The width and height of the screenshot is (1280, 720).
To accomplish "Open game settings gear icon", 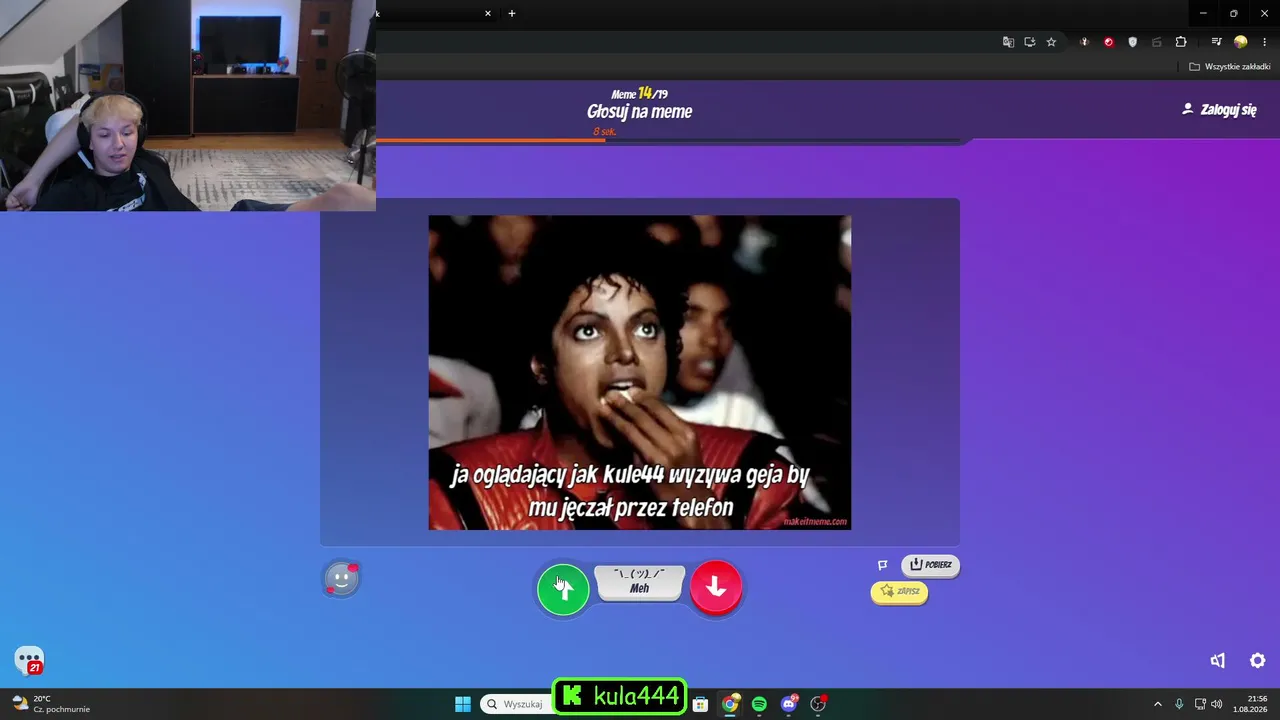I will pyautogui.click(x=1258, y=660).
